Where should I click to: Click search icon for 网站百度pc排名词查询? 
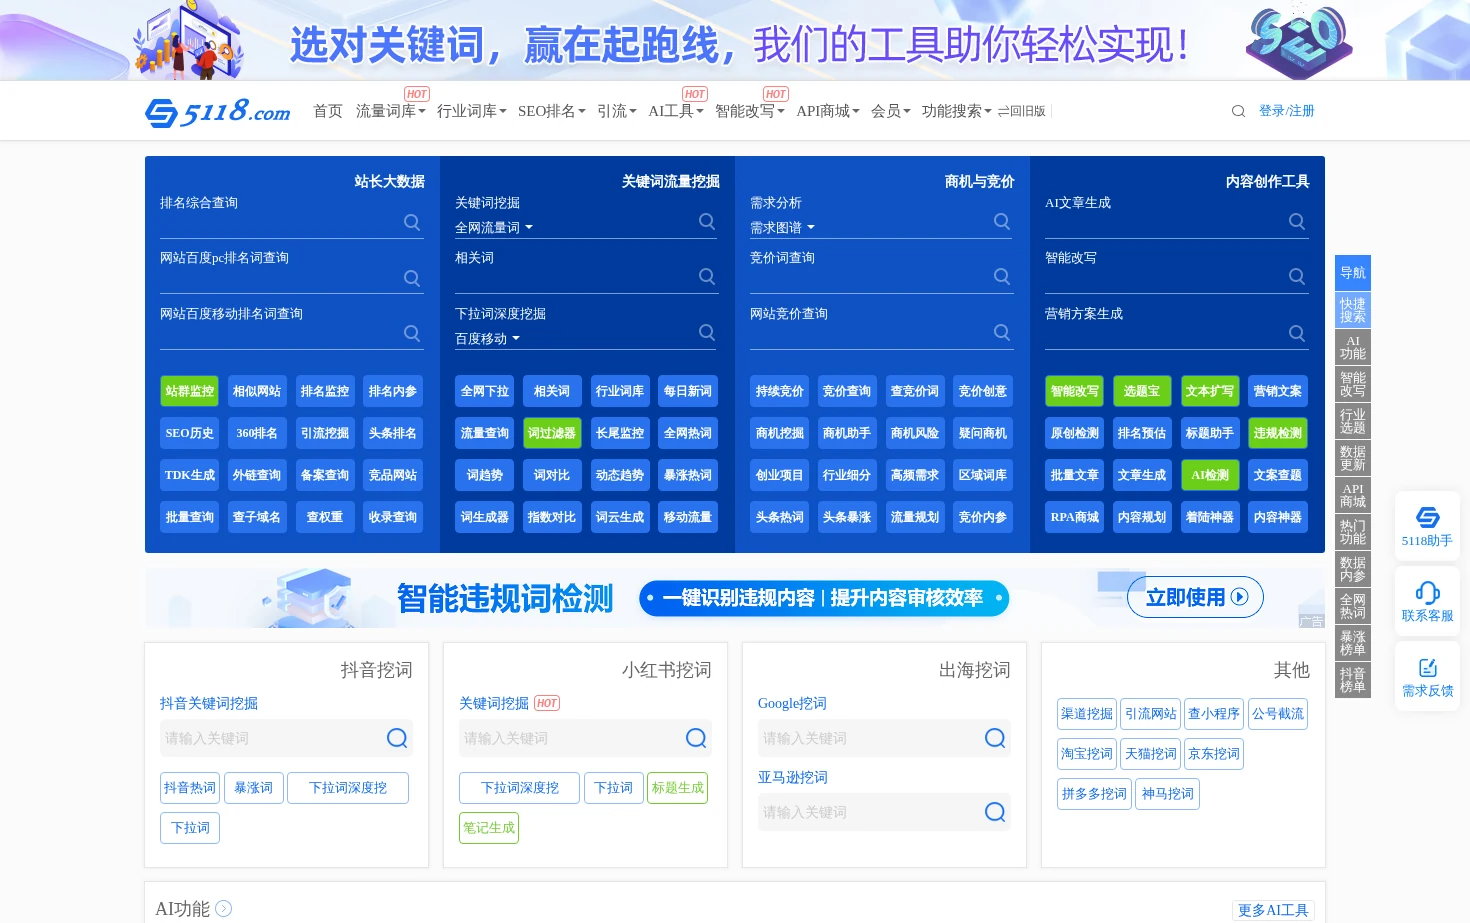click(412, 278)
